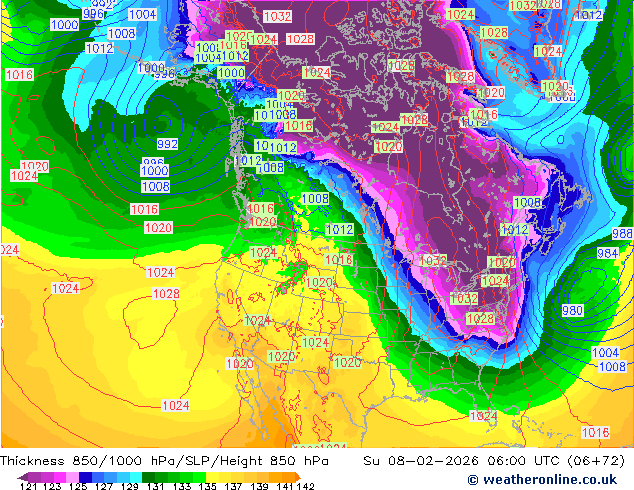Click the blue 988 isobar label
This screenshot has width=634, height=490.
pyautogui.click(x=622, y=233)
